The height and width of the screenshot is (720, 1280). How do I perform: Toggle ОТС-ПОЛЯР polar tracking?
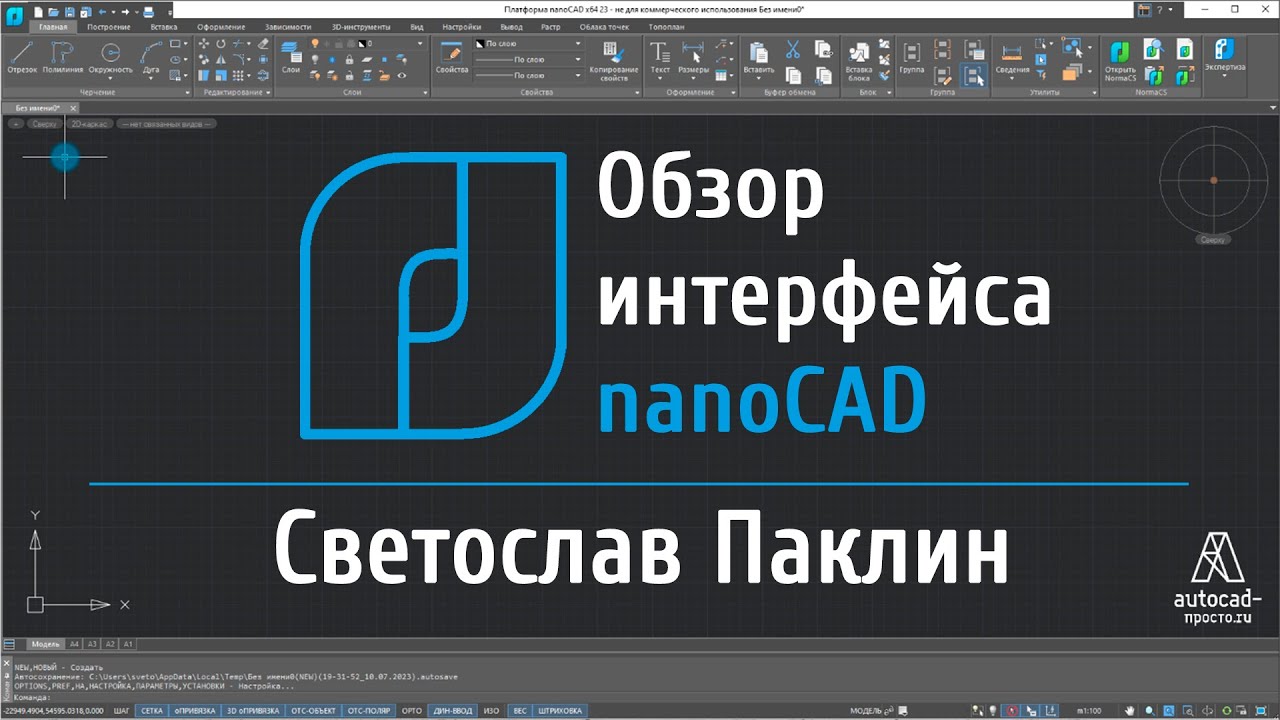[369, 710]
